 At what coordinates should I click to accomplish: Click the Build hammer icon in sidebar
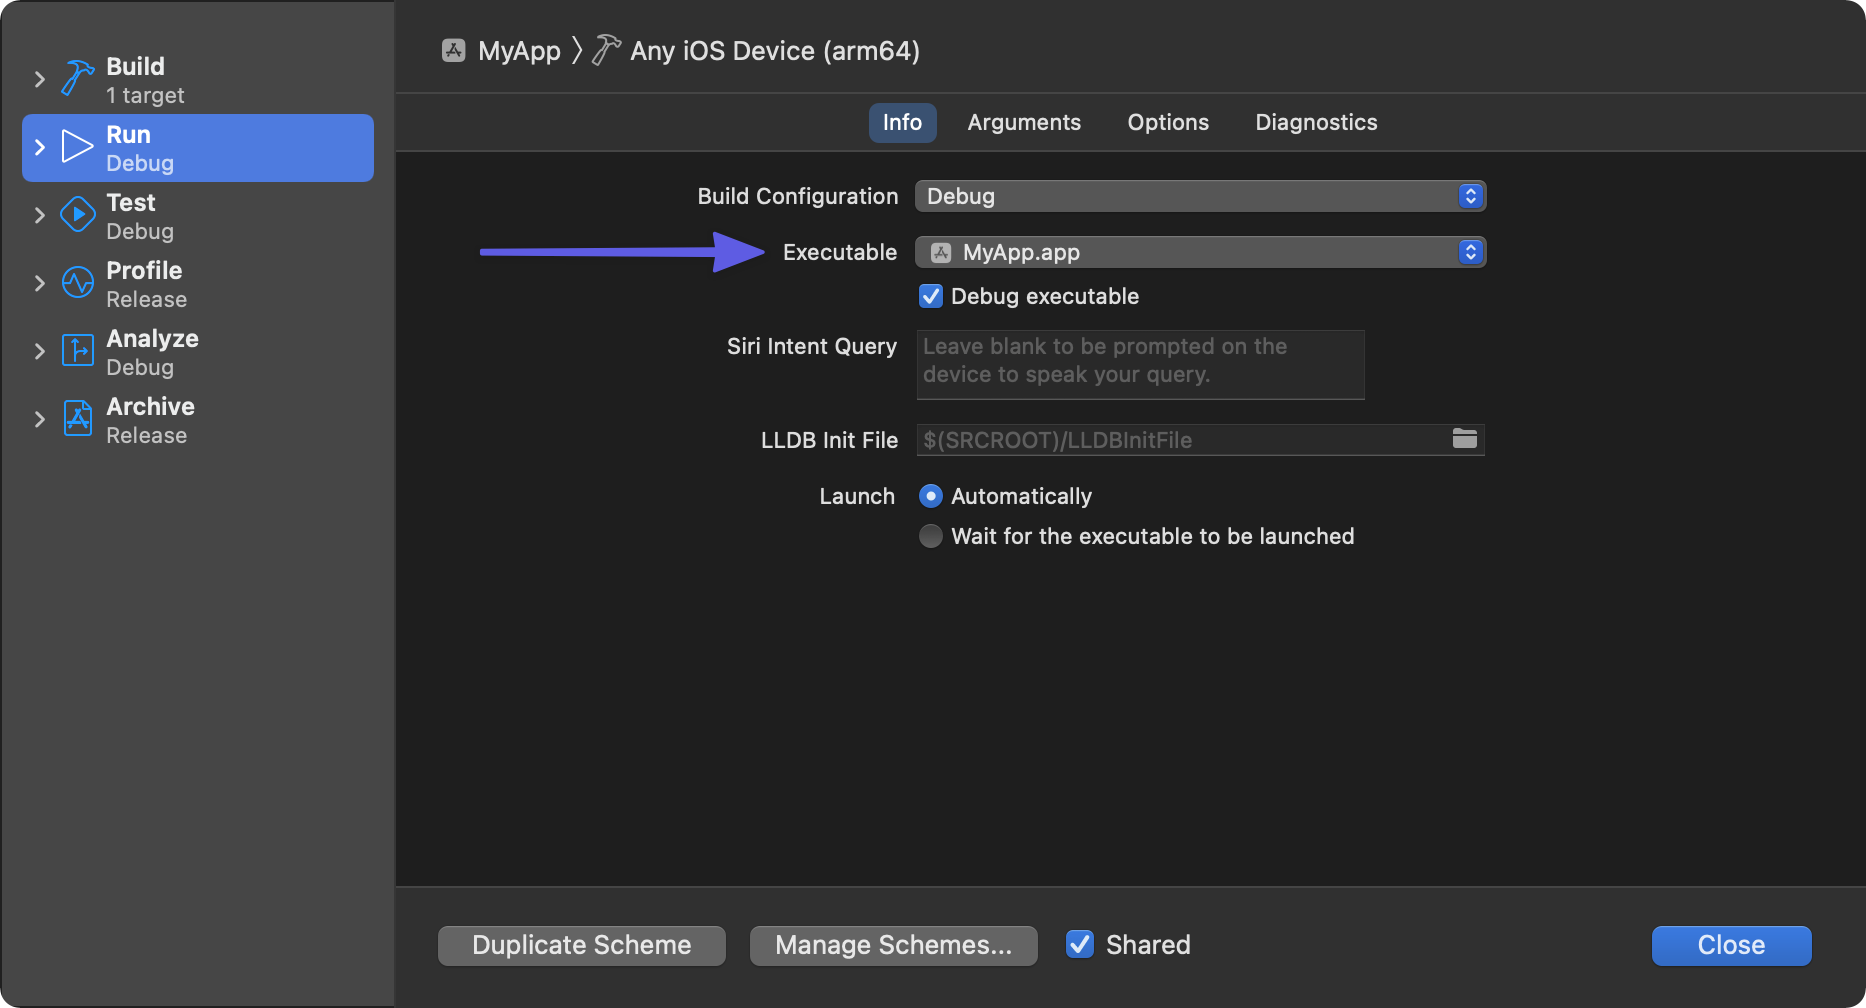(77, 79)
